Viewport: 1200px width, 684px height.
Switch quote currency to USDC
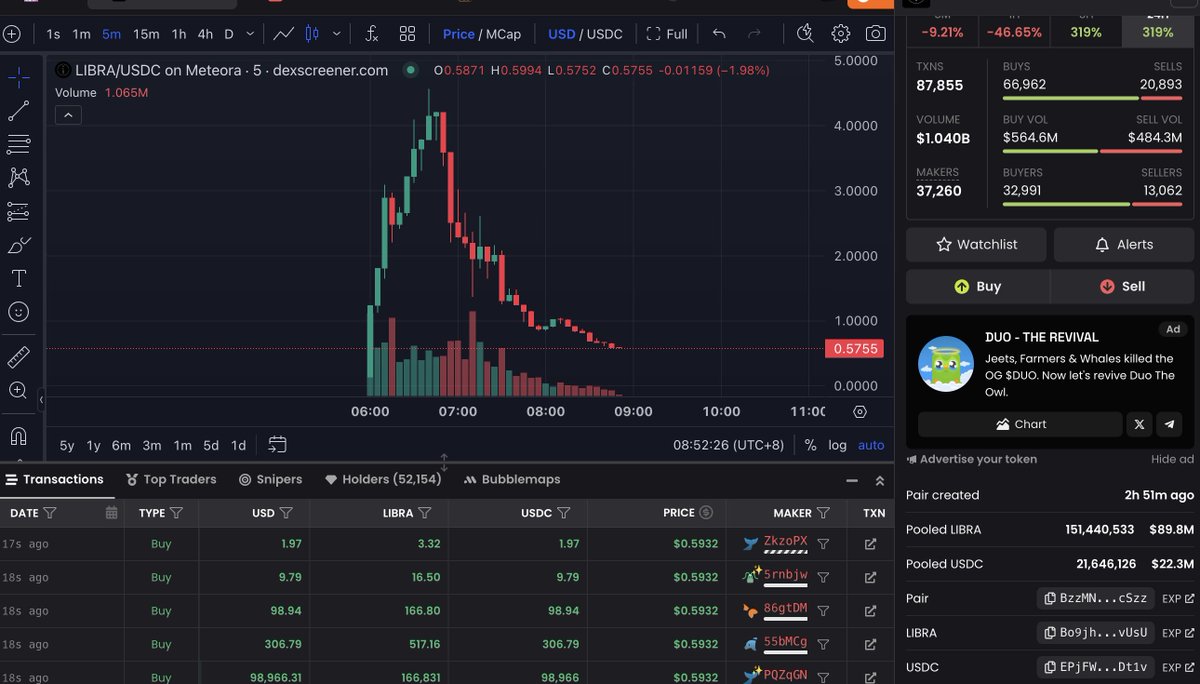click(604, 34)
